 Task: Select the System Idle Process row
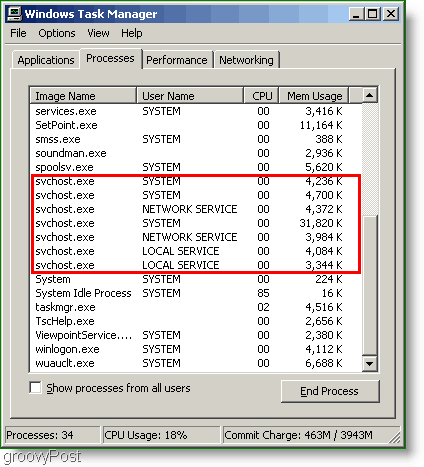(x=196, y=293)
